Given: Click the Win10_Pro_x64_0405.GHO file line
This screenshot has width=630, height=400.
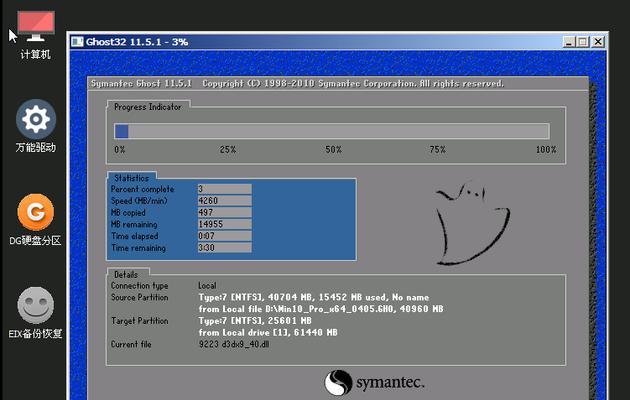Looking at the screenshot, I should click(x=321, y=309).
